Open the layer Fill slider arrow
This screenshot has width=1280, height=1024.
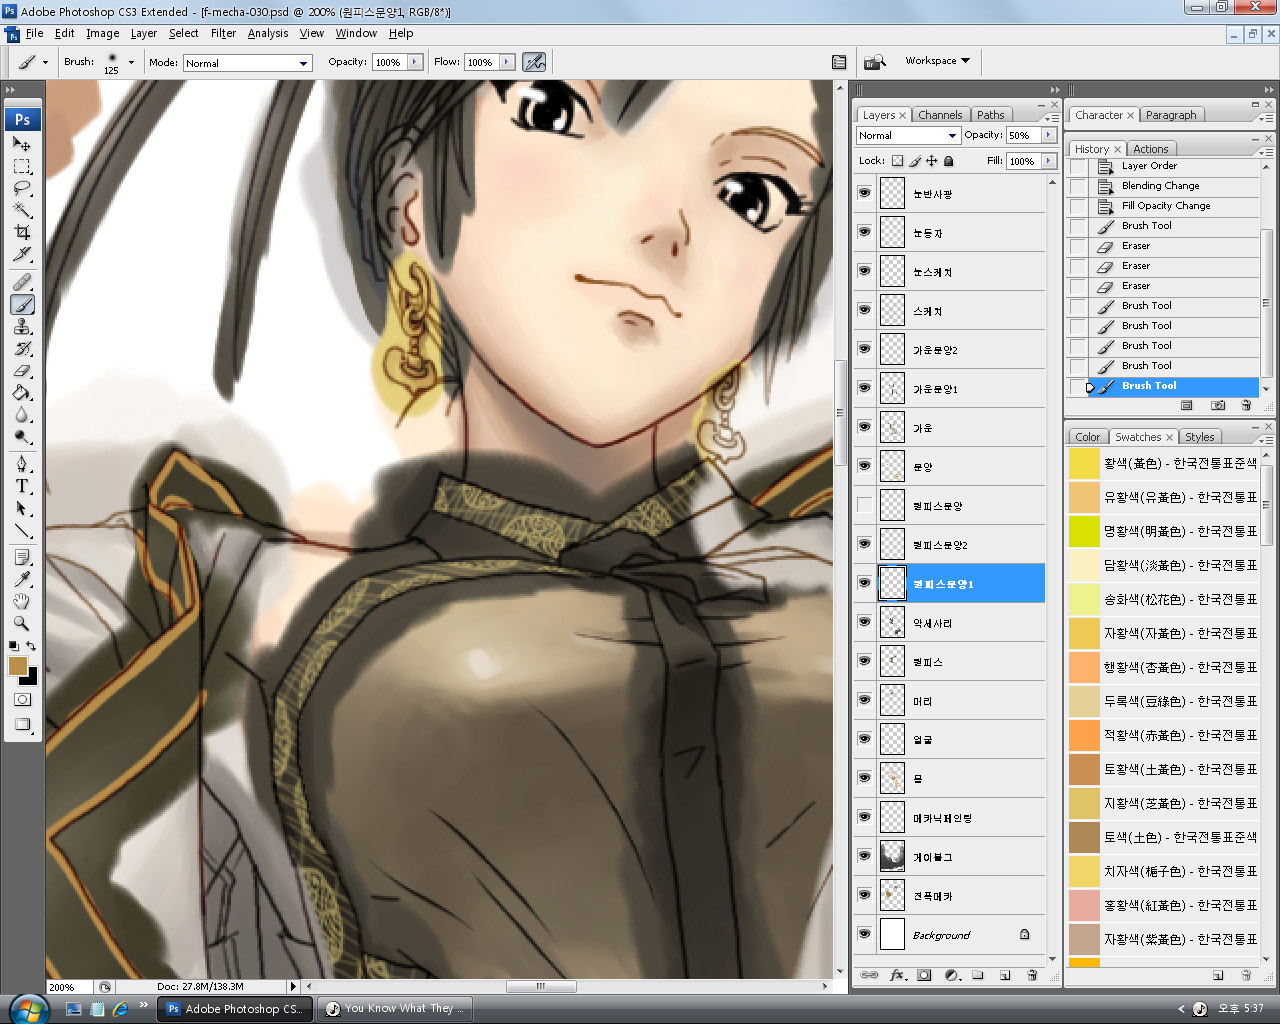[1048, 161]
